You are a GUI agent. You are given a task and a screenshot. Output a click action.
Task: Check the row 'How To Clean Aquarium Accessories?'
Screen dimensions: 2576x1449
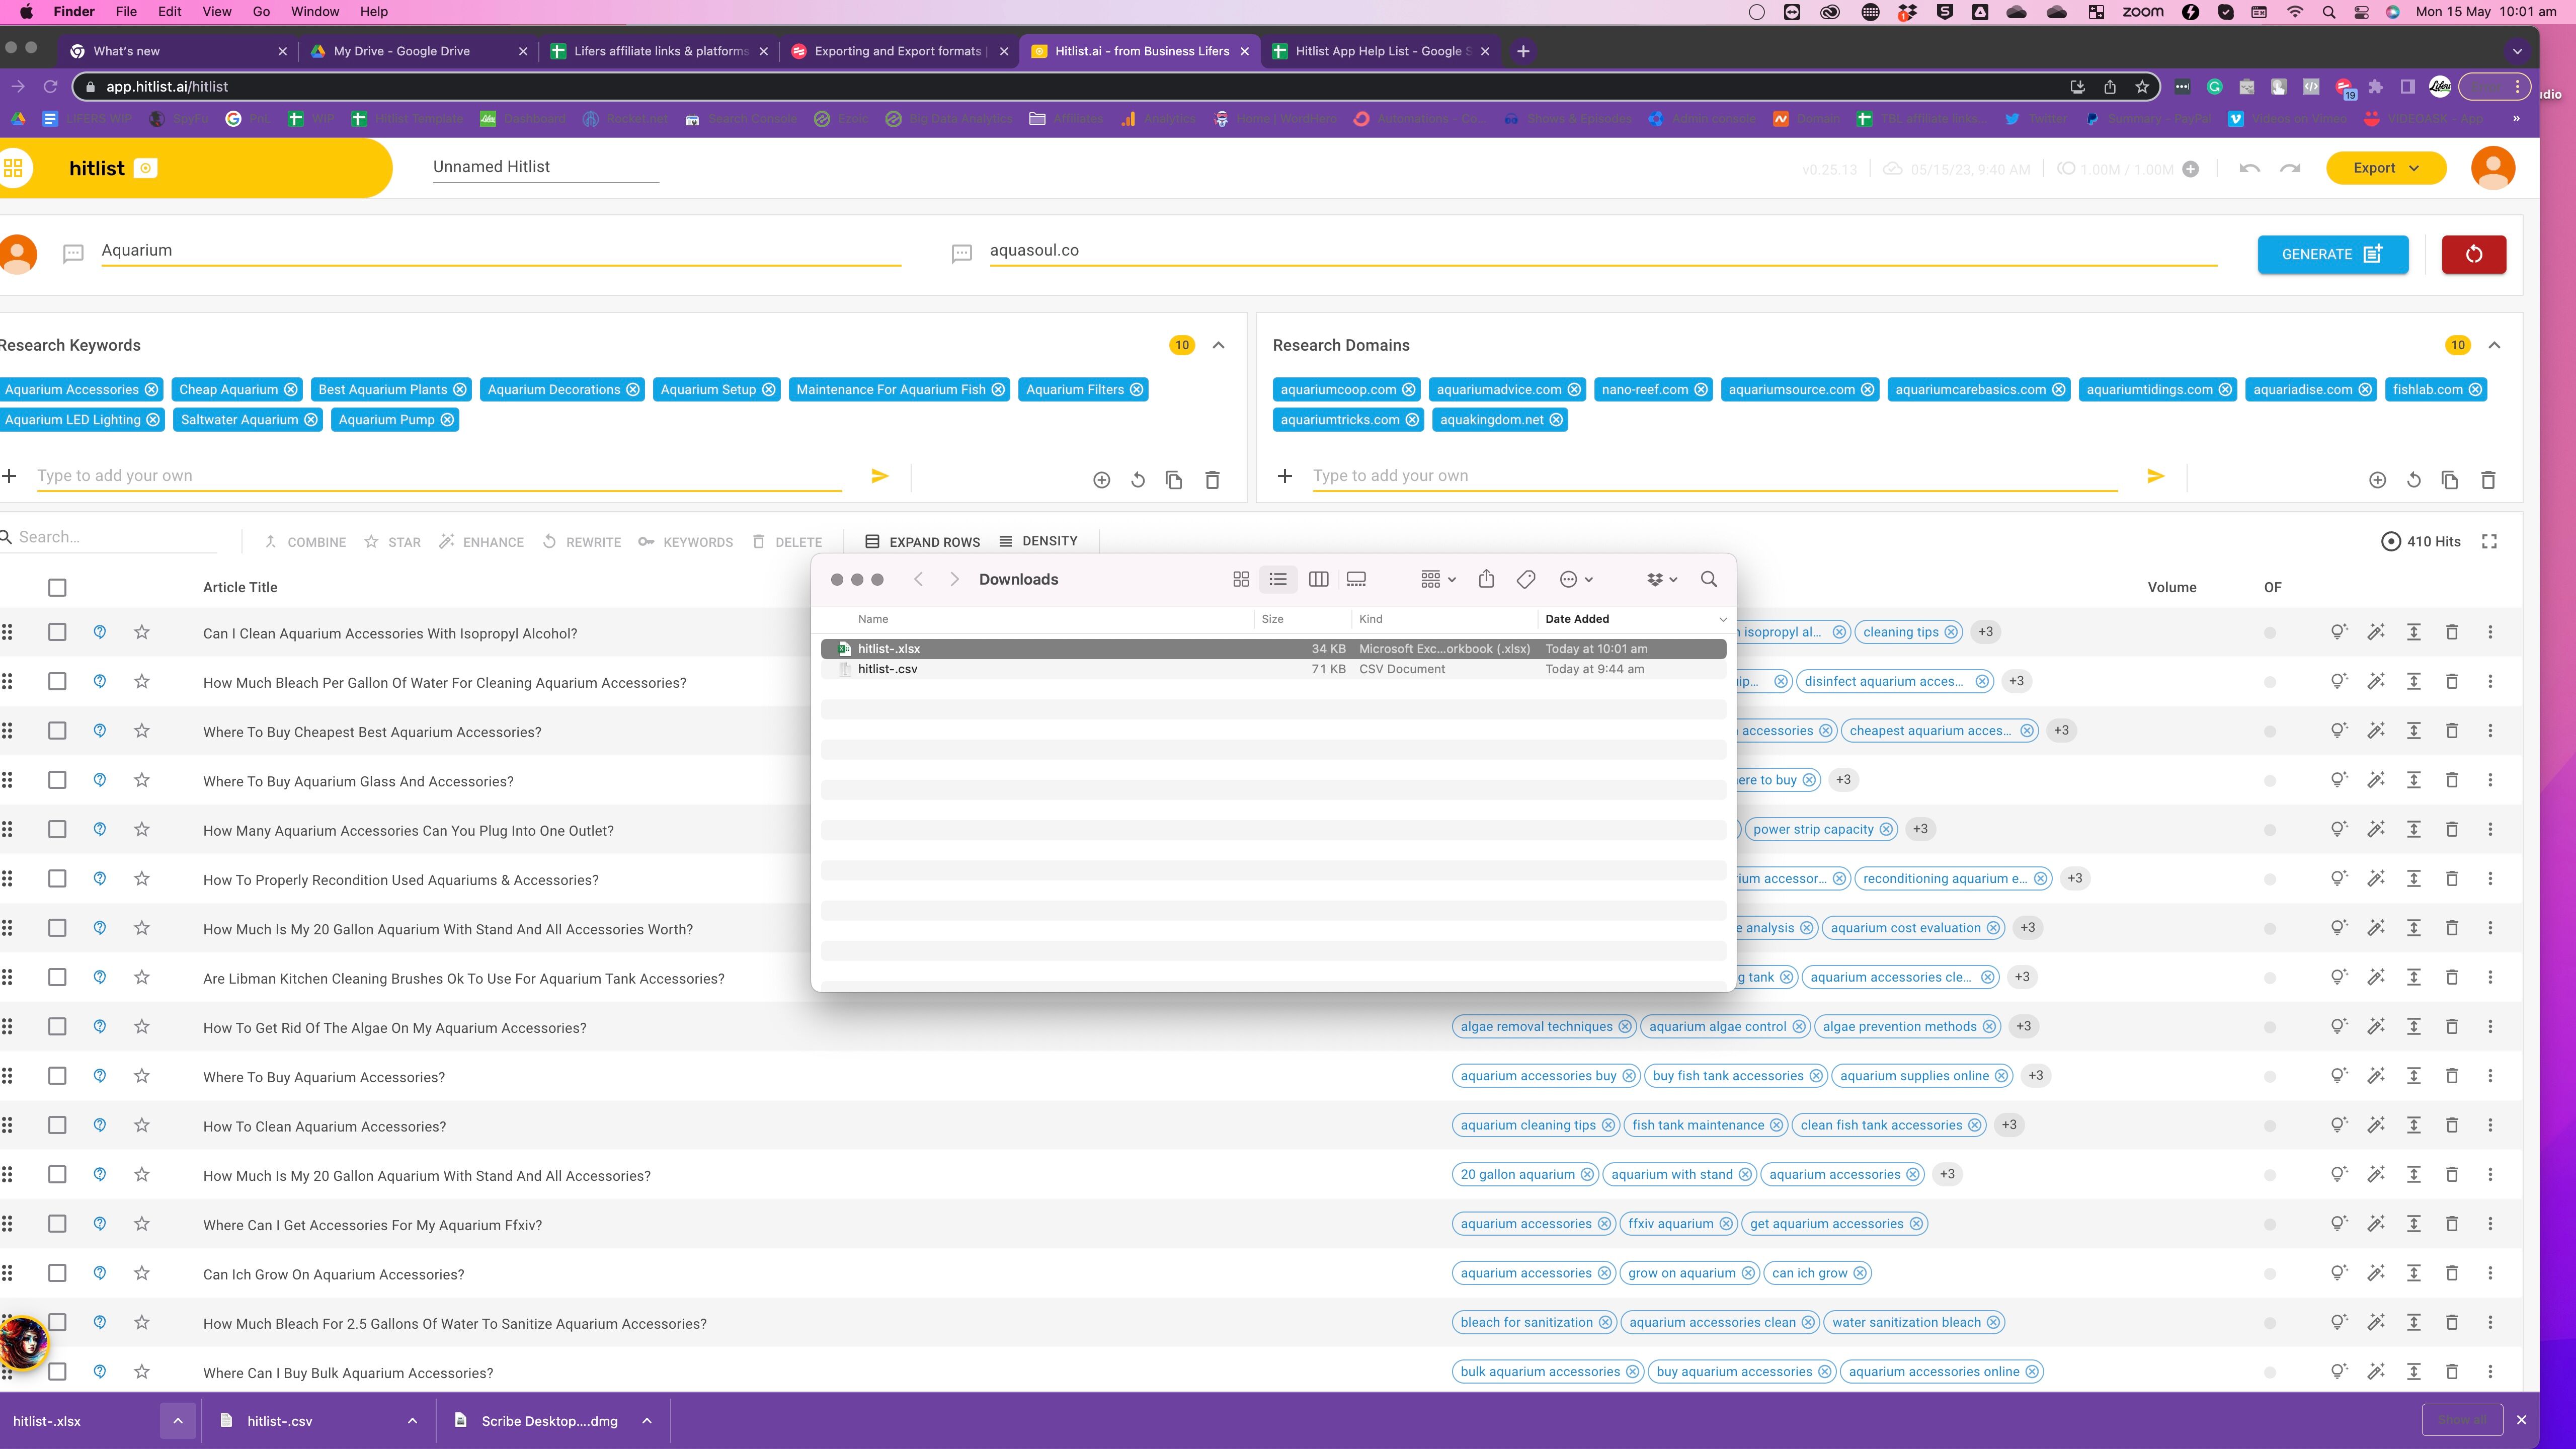[x=57, y=1125]
